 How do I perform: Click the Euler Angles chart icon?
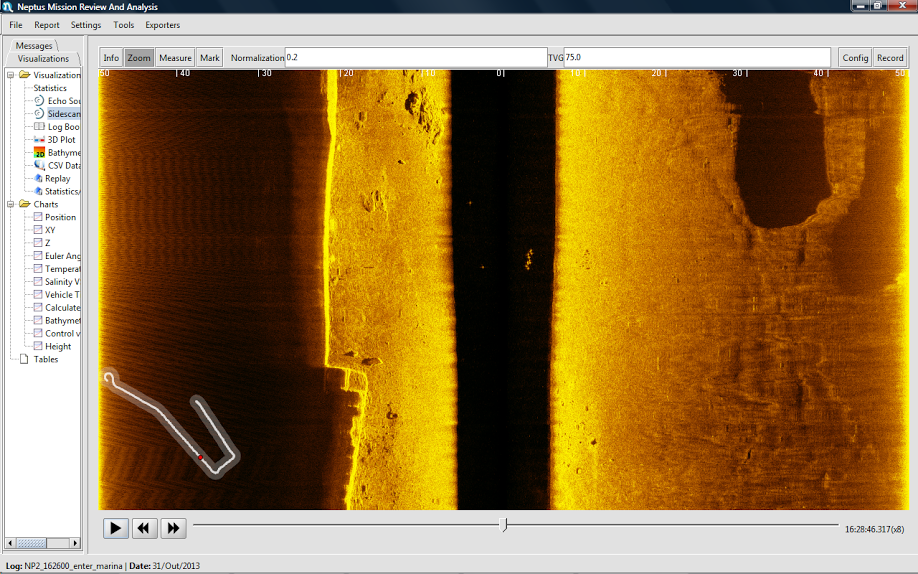(x=38, y=255)
